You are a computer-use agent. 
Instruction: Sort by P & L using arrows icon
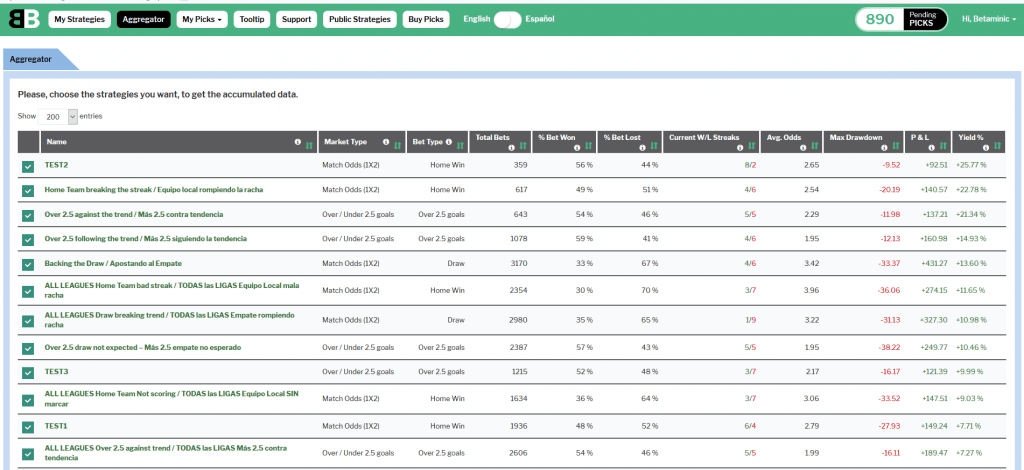point(944,146)
